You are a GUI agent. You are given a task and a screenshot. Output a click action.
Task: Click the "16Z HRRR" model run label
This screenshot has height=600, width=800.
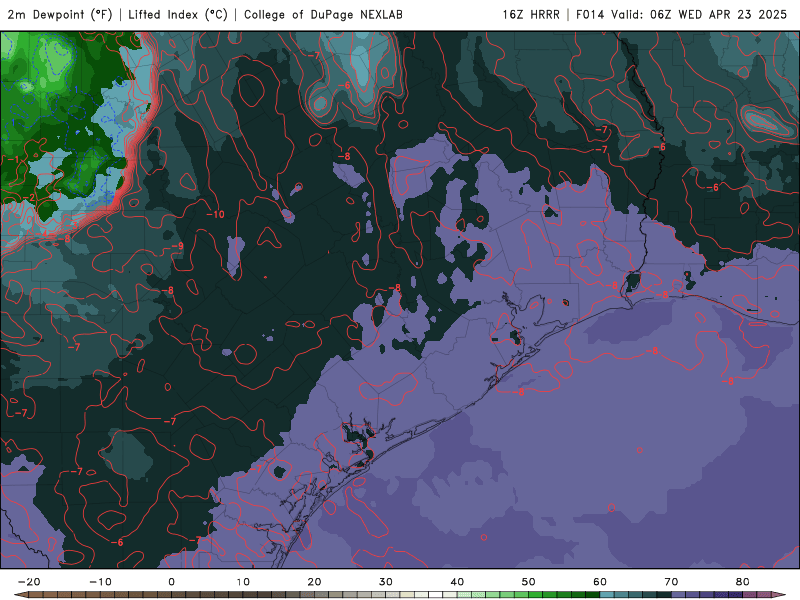(531, 15)
